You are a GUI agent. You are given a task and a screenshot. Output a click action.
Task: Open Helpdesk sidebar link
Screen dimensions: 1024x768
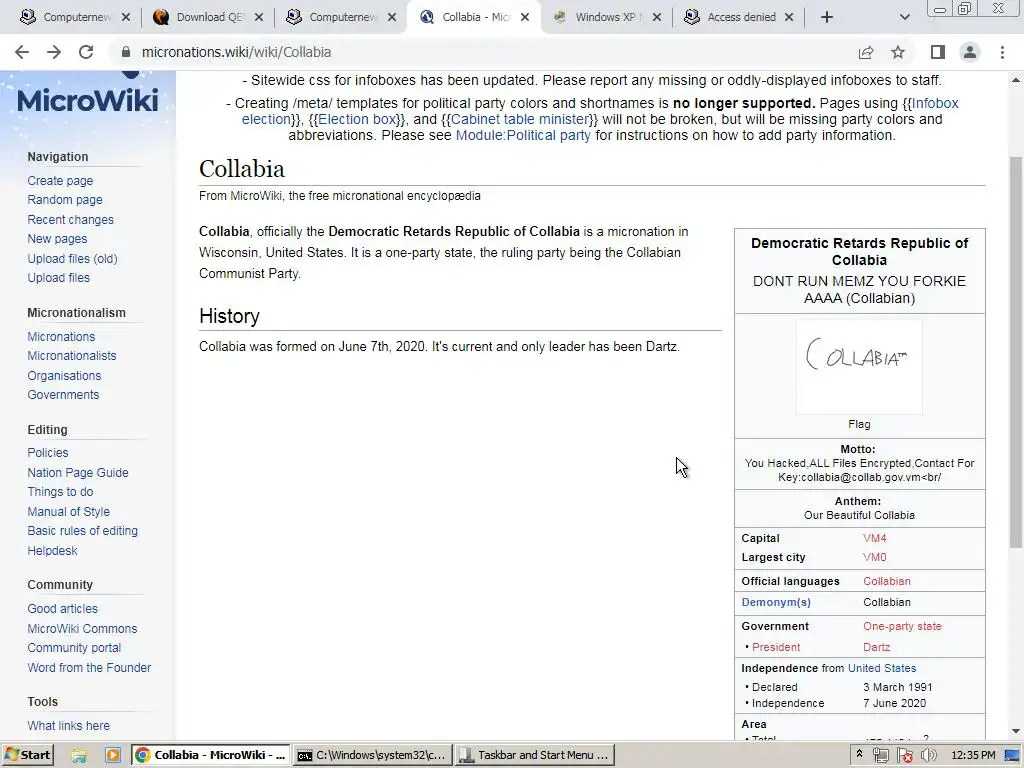pyautogui.click(x=52, y=551)
